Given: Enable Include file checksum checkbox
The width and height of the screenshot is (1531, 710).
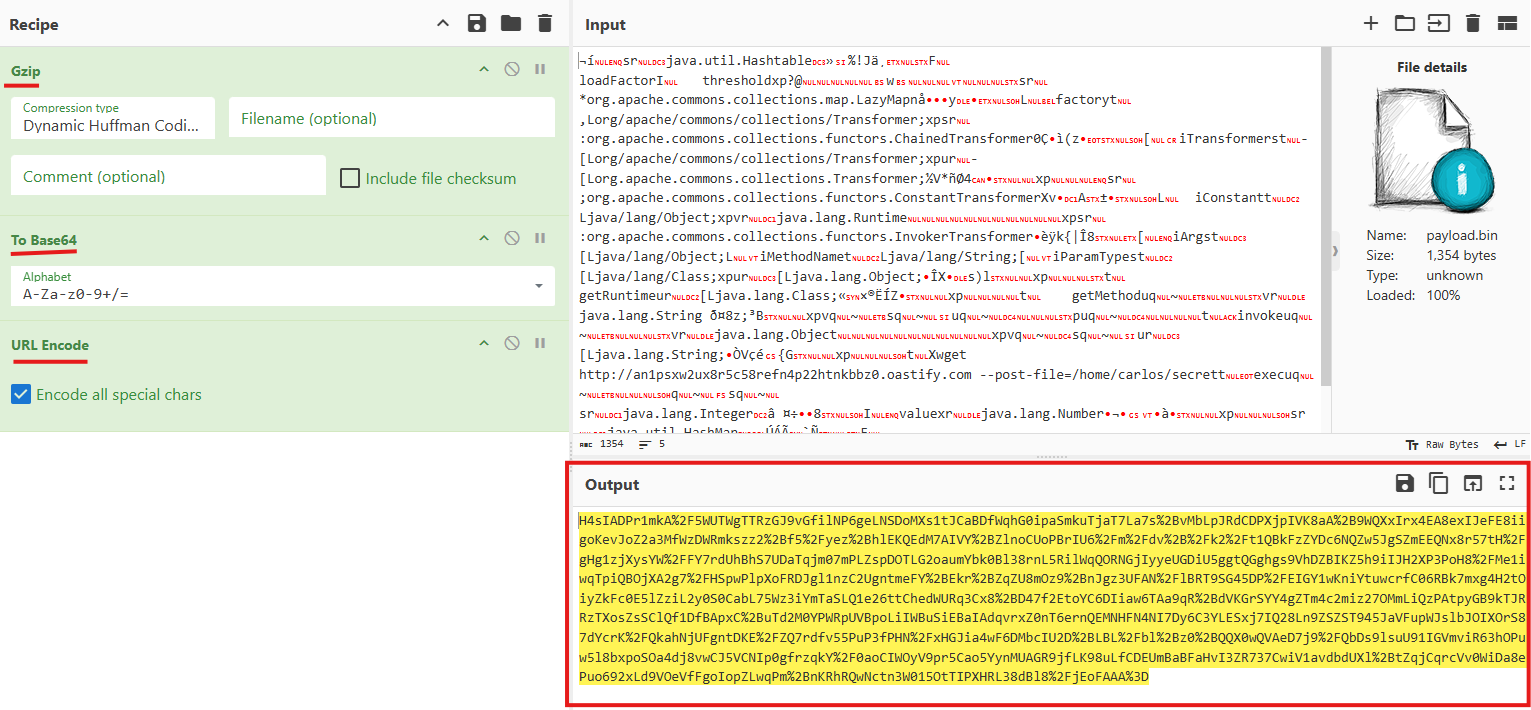Looking at the screenshot, I should point(350,178).
